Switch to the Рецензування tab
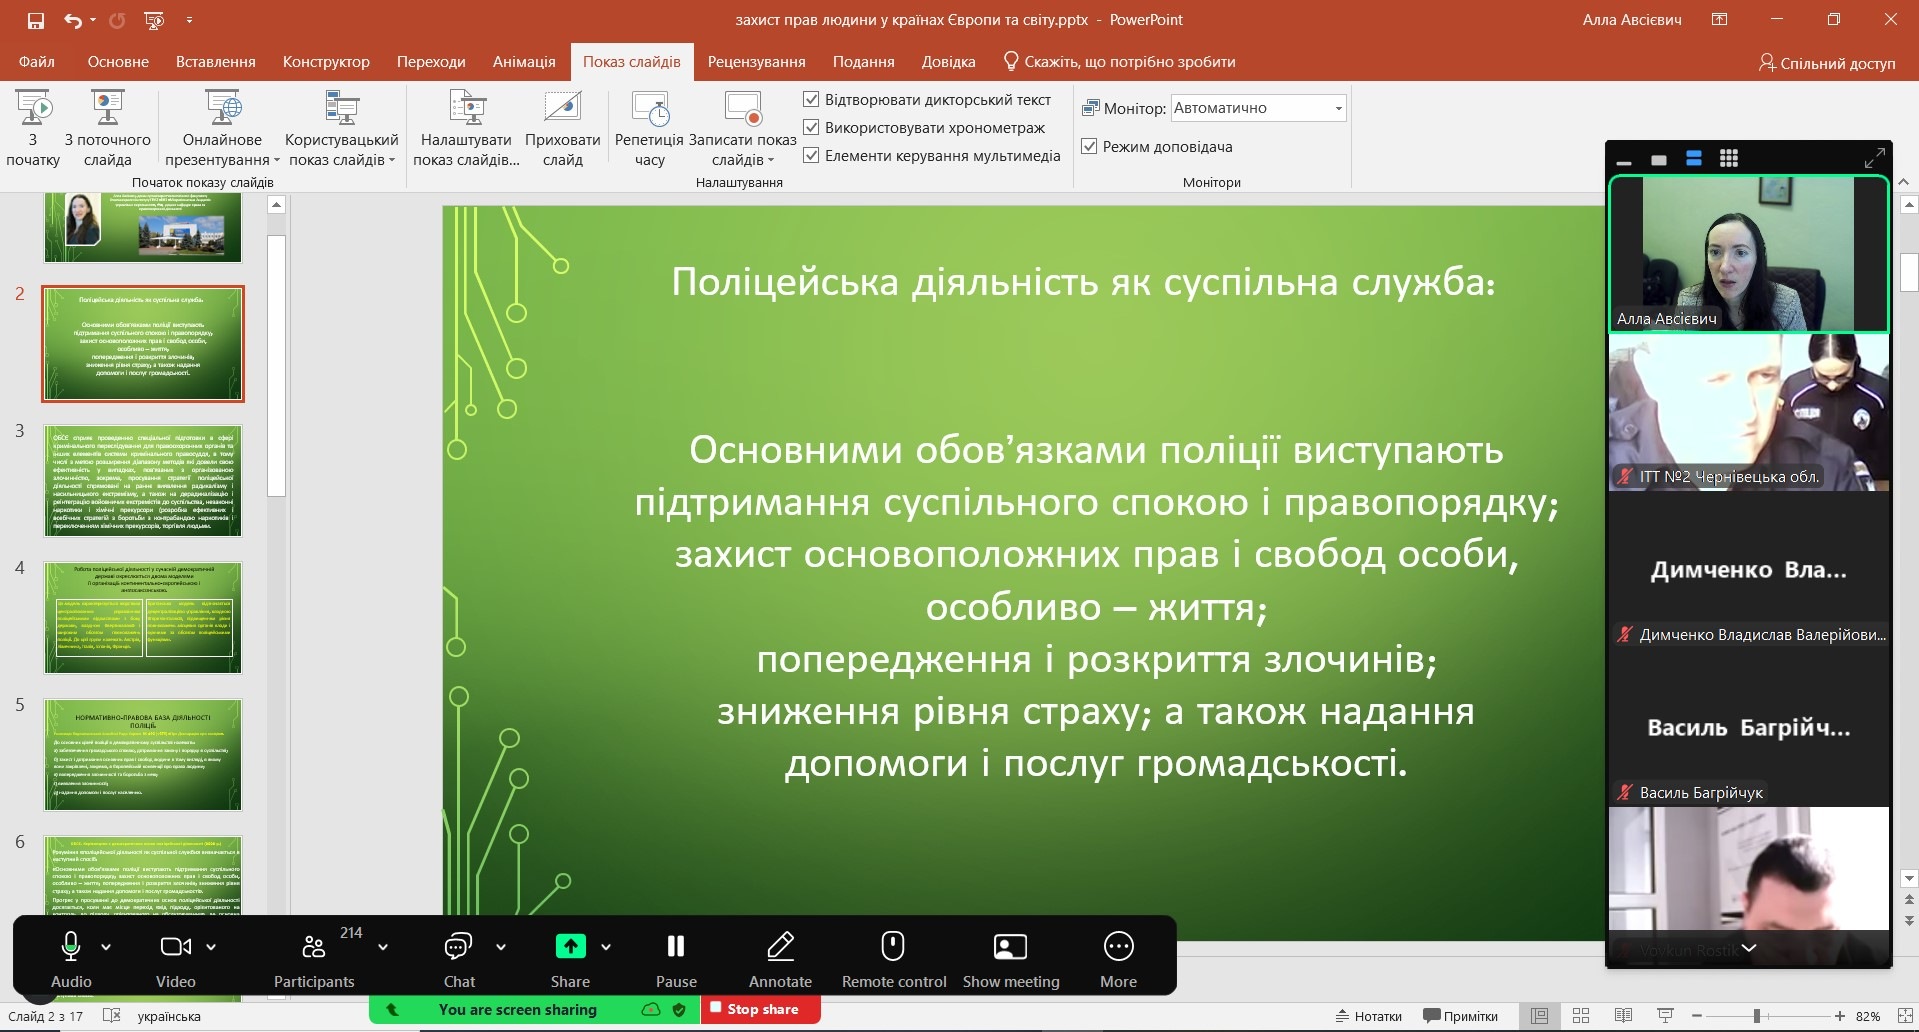 [x=756, y=62]
